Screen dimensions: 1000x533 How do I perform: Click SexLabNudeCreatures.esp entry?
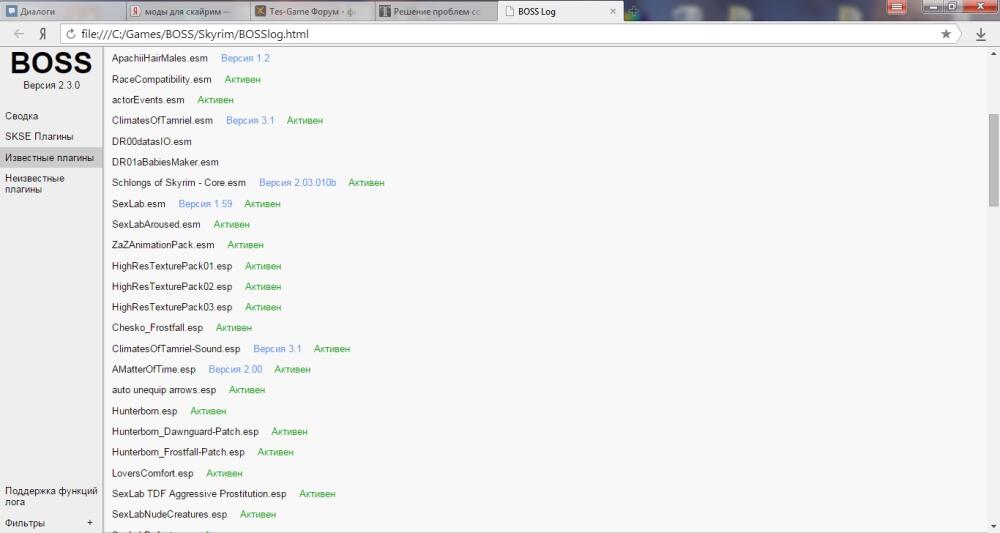point(169,514)
